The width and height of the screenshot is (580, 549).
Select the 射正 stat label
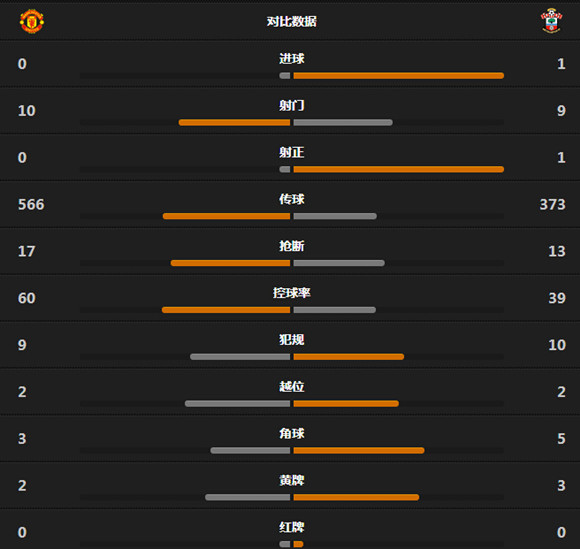point(291,152)
